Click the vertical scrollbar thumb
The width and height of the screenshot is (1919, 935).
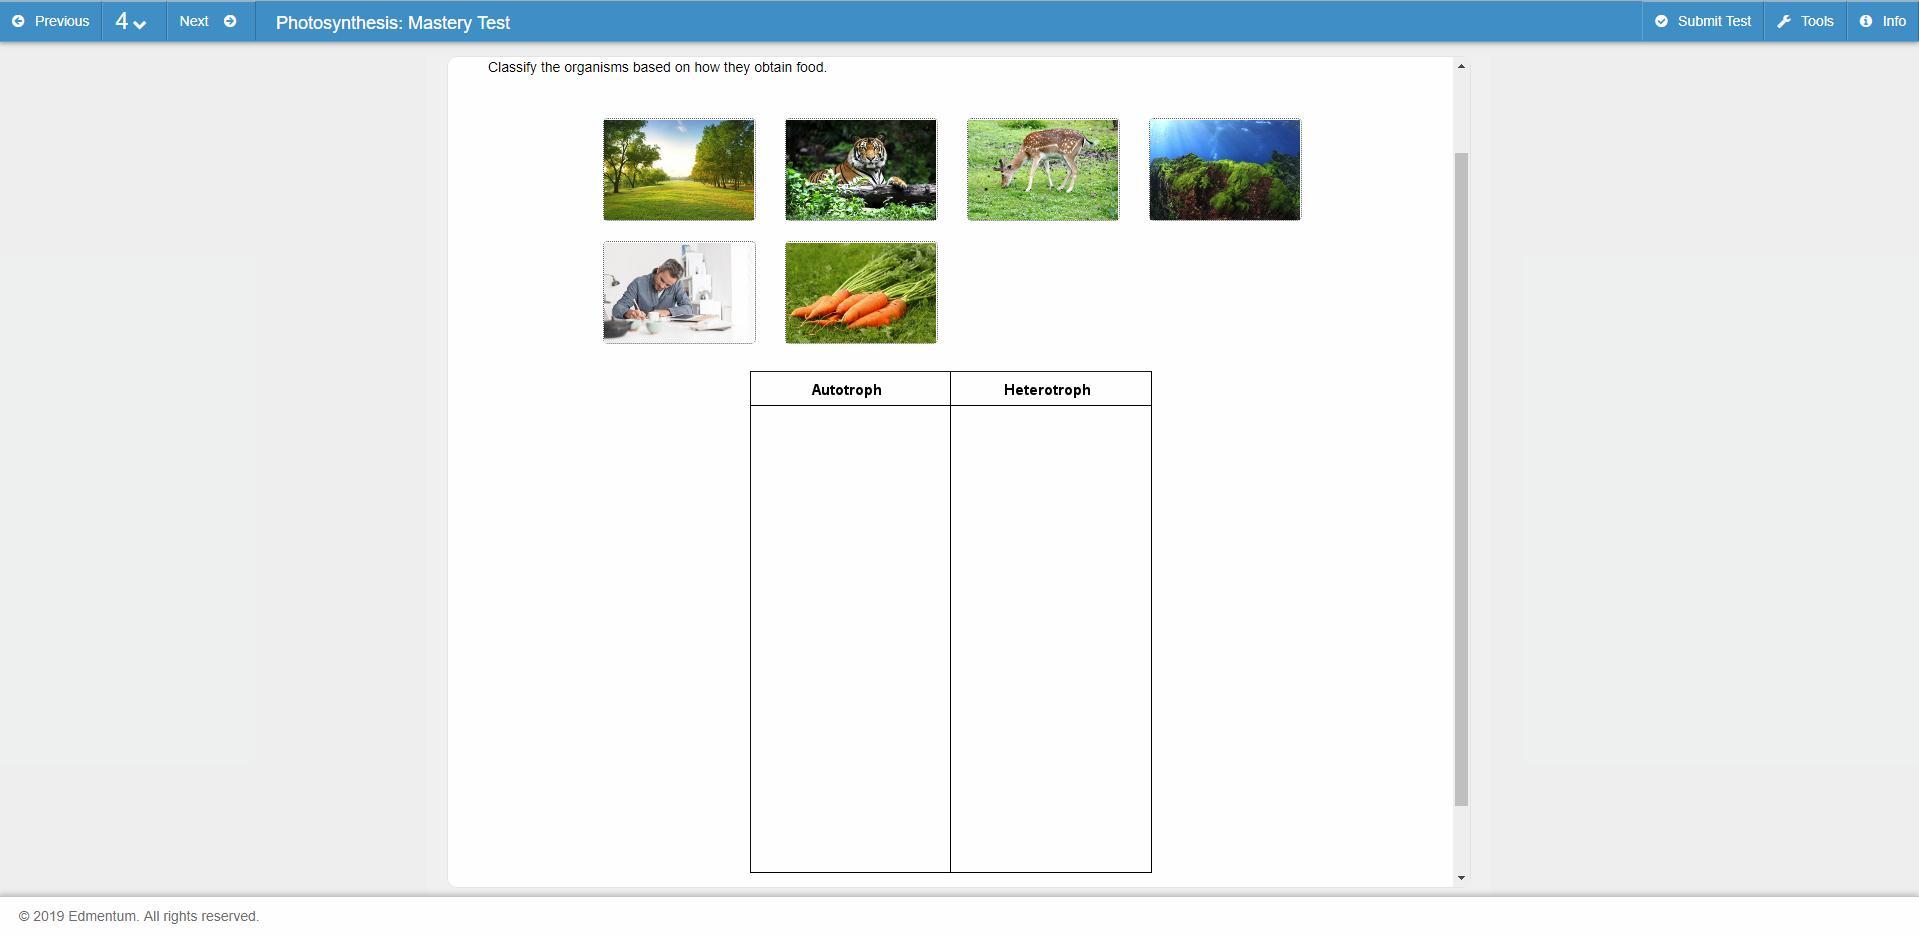(1461, 480)
